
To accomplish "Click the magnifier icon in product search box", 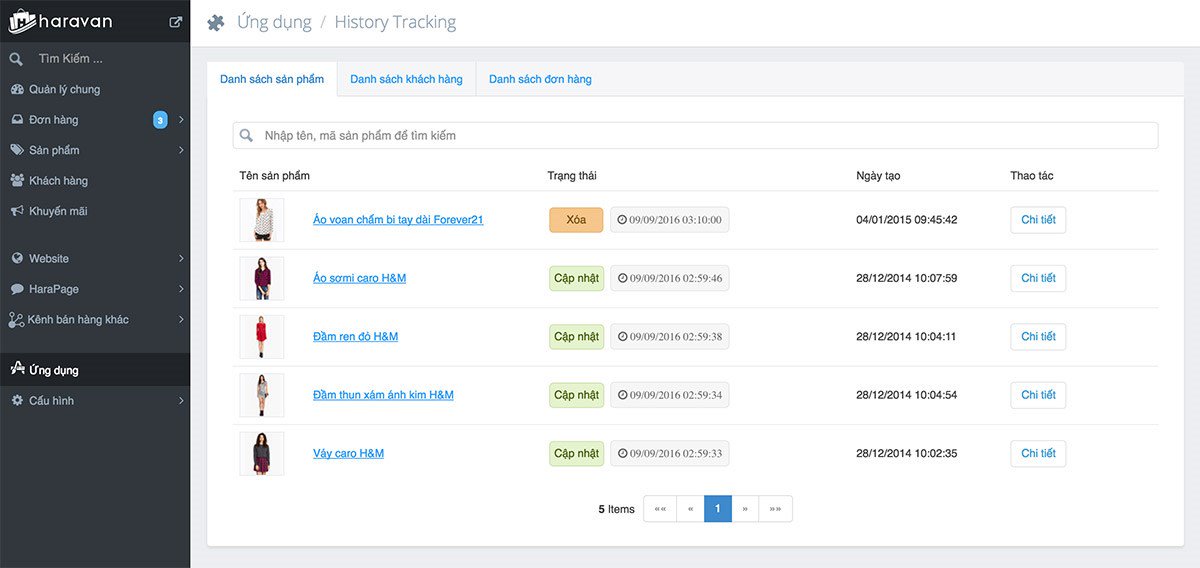I will point(246,135).
